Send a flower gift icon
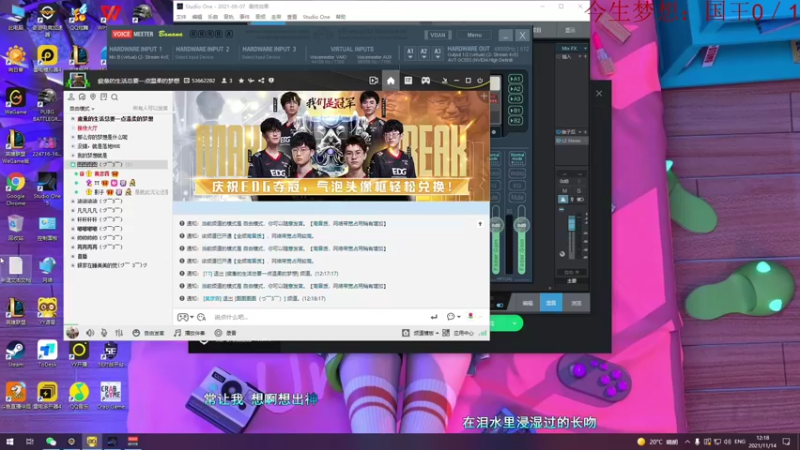Screen dimensions: 800x450 point(470,317)
